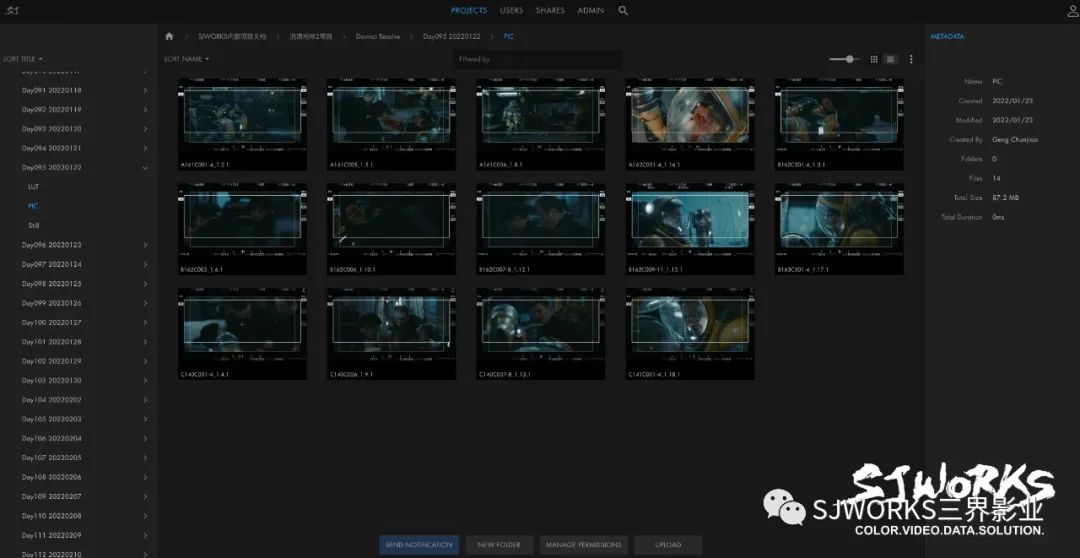Select the METADATA panel tab
Screen dimensions: 1080x558
[947, 37]
